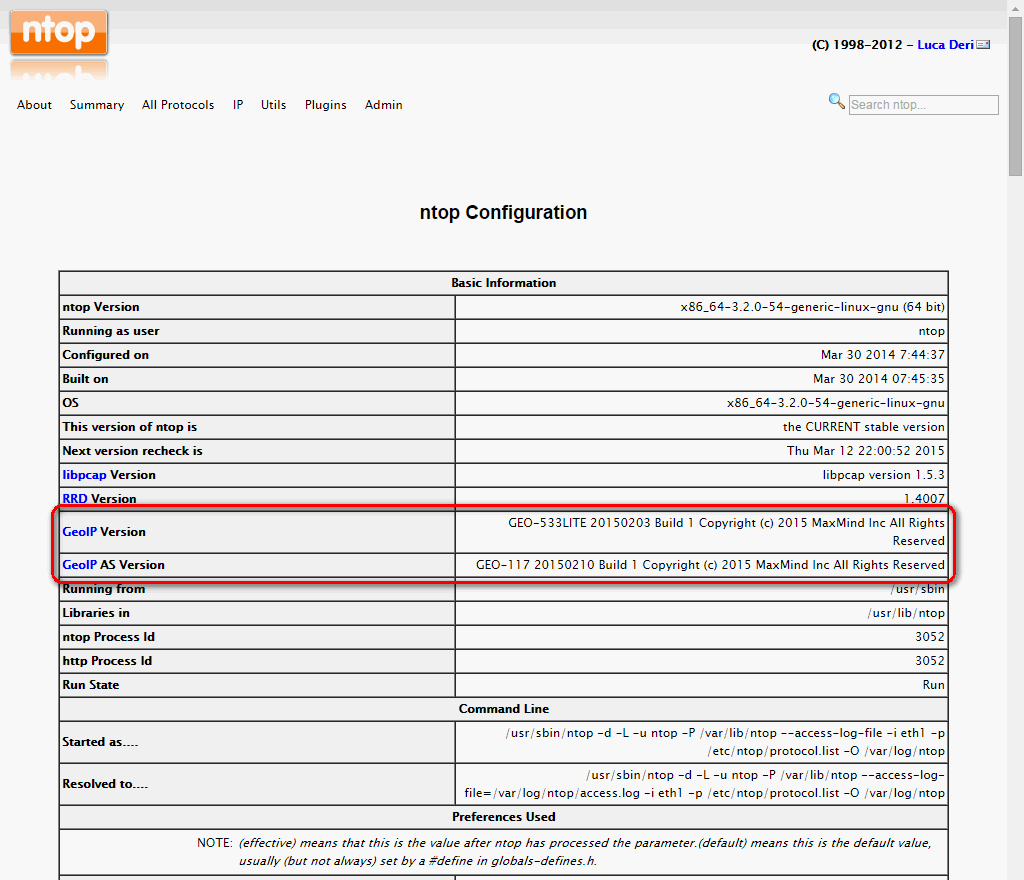Click the Running as user label

click(x=110, y=331)
